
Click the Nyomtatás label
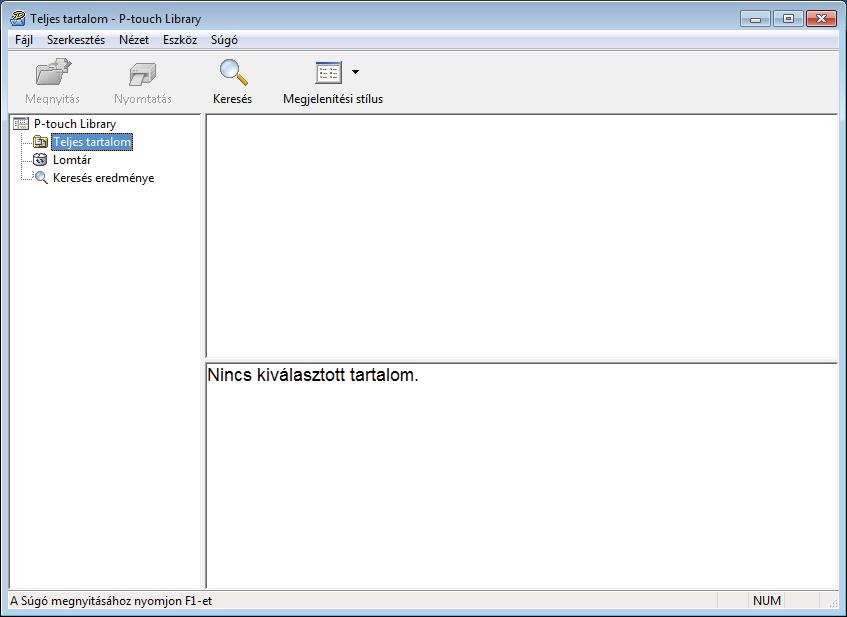(143, 99)
